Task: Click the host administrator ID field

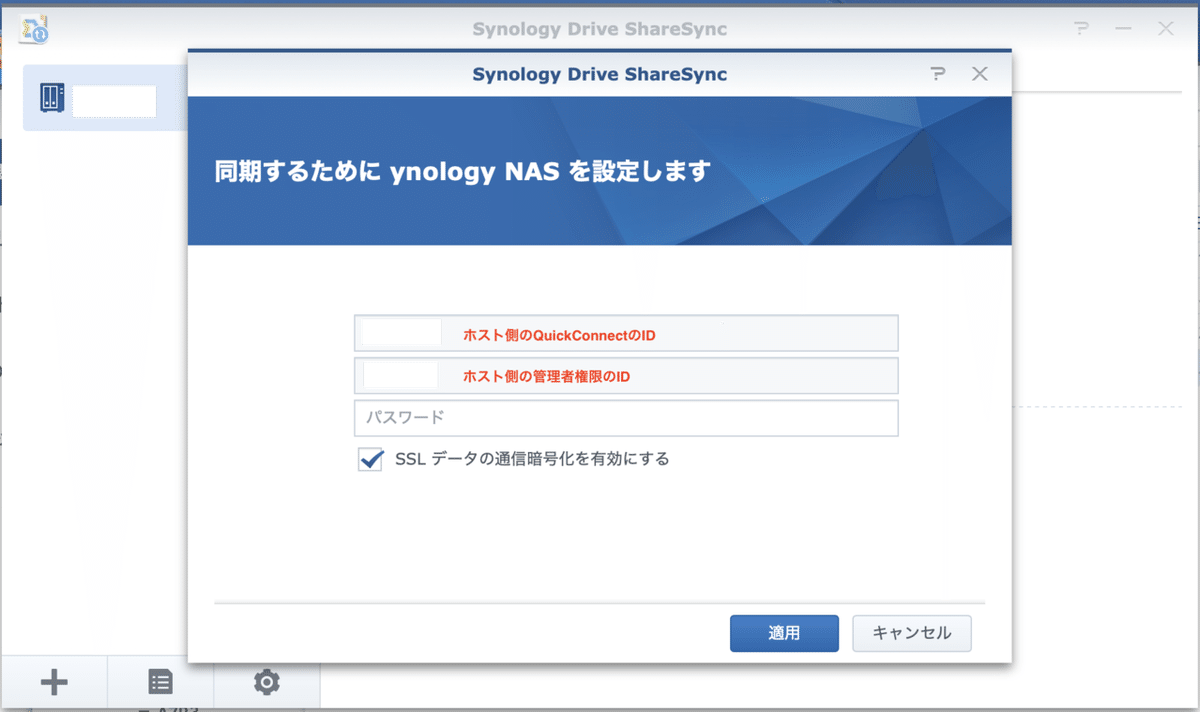Action: click(626, 376)
